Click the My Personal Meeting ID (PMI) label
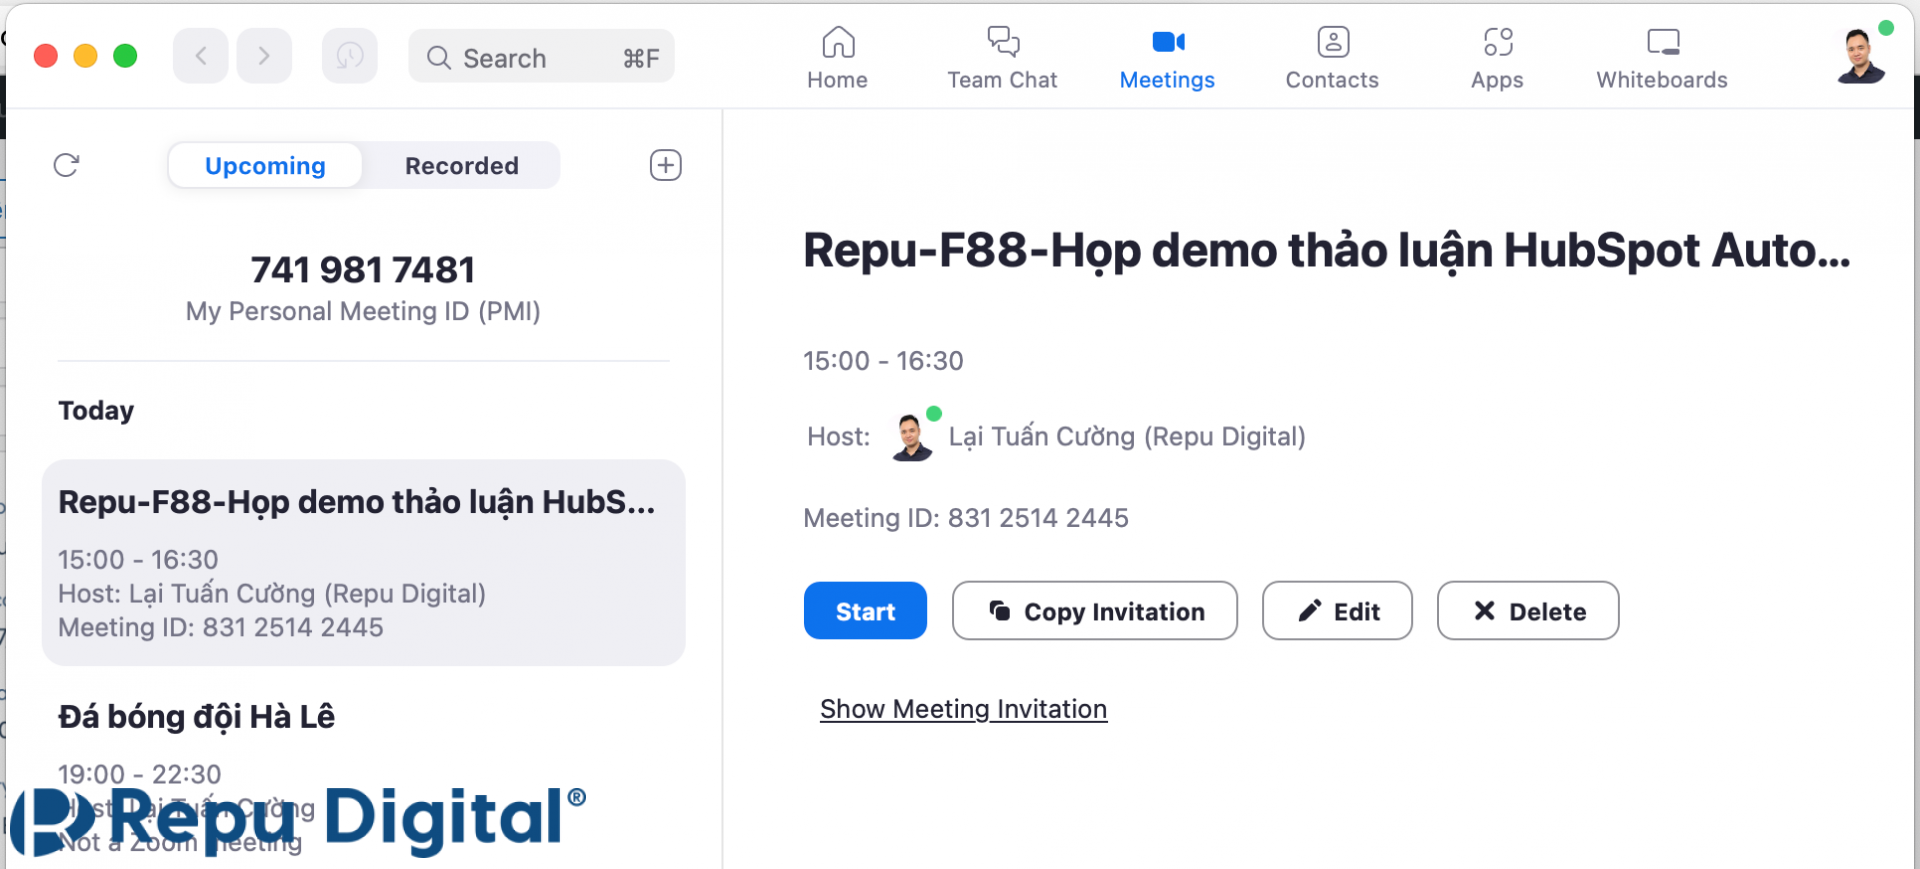Screen dimensions: 1920x869 363,312
